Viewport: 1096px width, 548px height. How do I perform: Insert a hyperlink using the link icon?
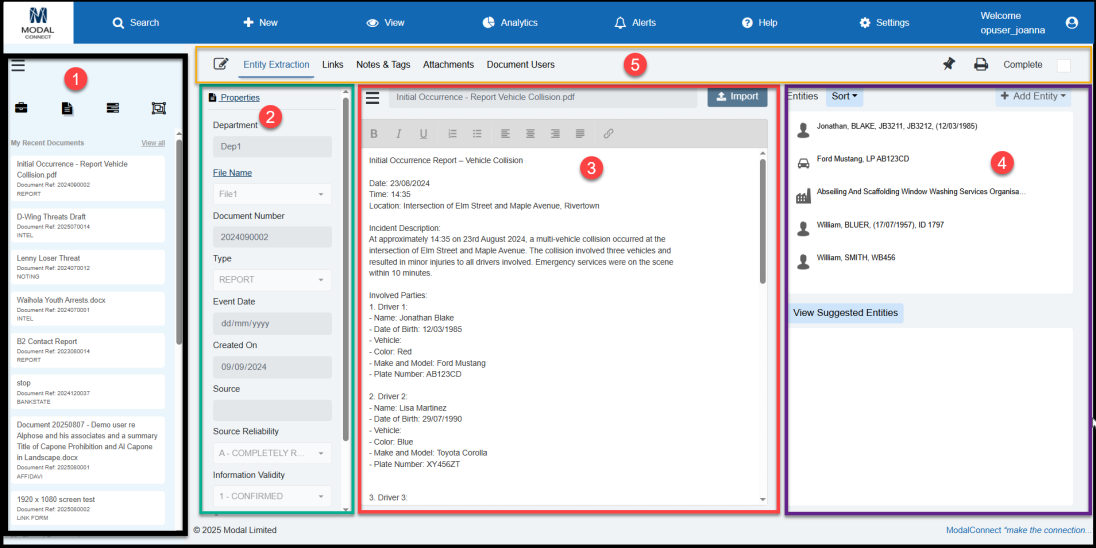[x=608, y=134]
